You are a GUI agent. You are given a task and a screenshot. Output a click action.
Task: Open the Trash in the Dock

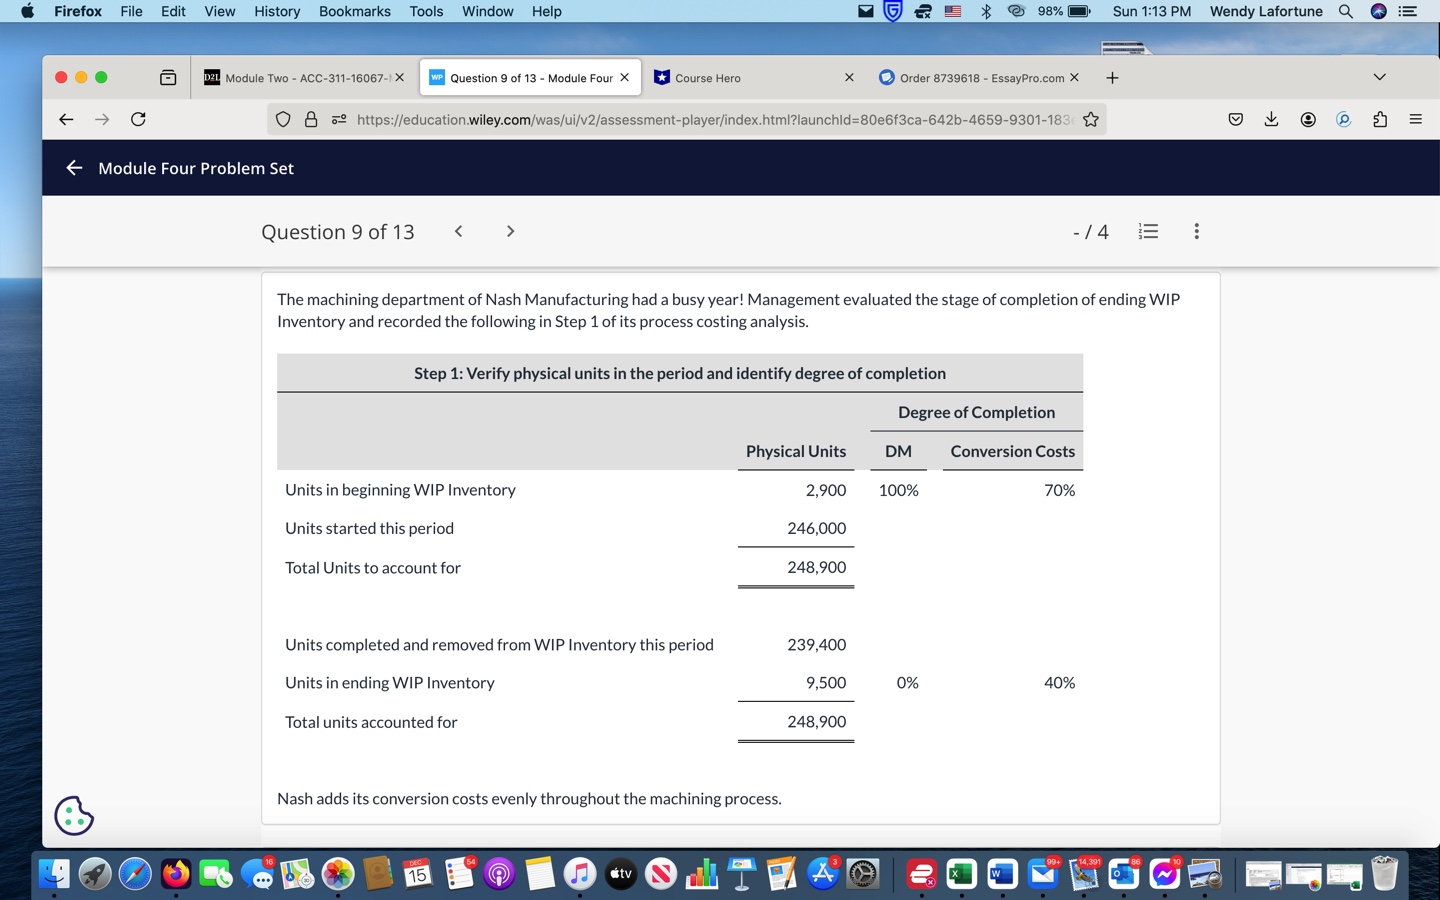(1385, 874)
